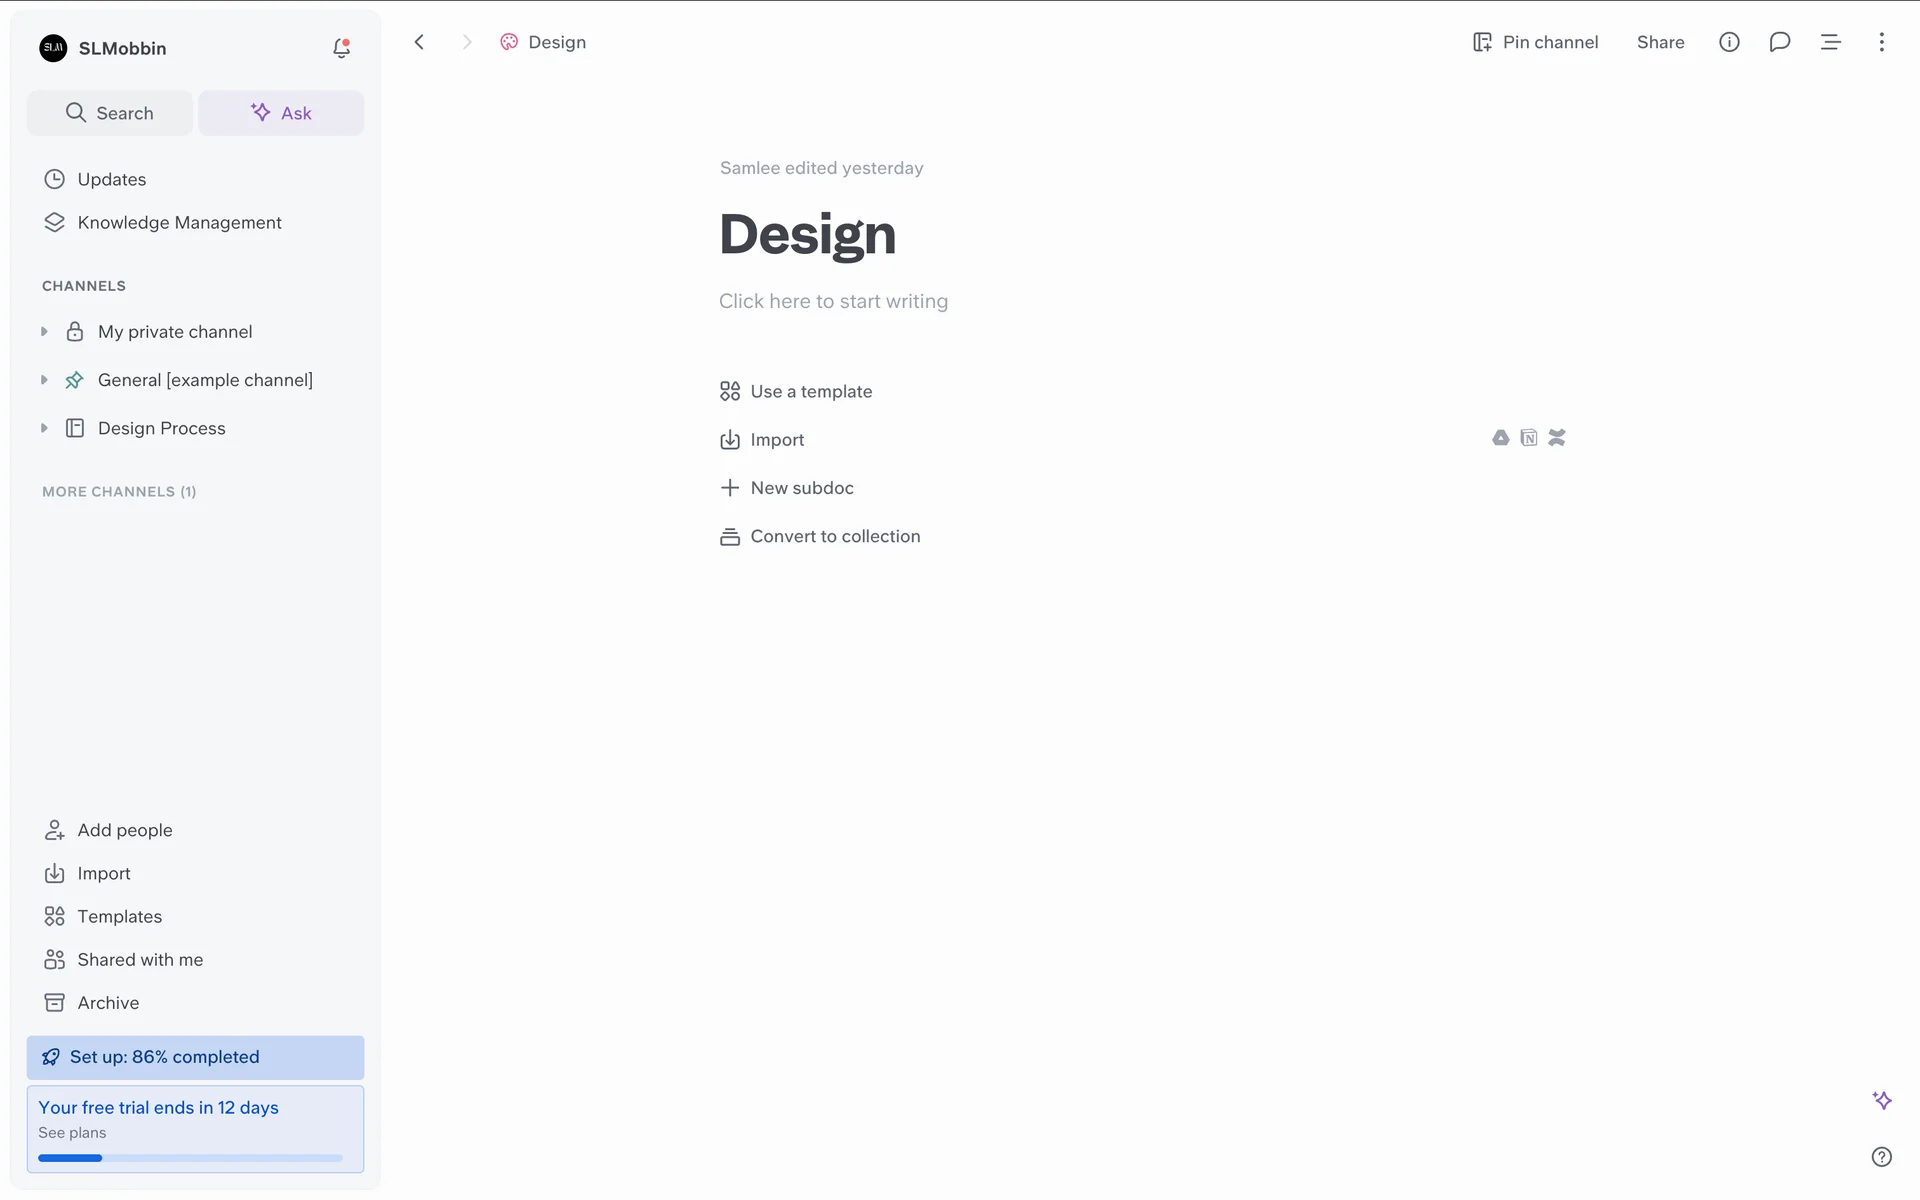Image resolution: width=1920 pixels, height=1200 pixels.
Task: Open the AI sparkle assistant icon
Action: [1881, 1100]
